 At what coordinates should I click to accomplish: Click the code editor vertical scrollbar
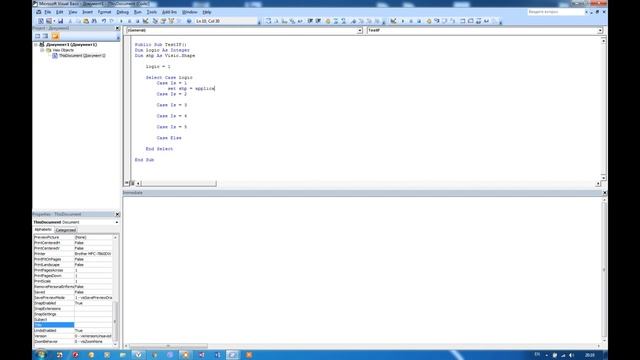pos(603,109)
